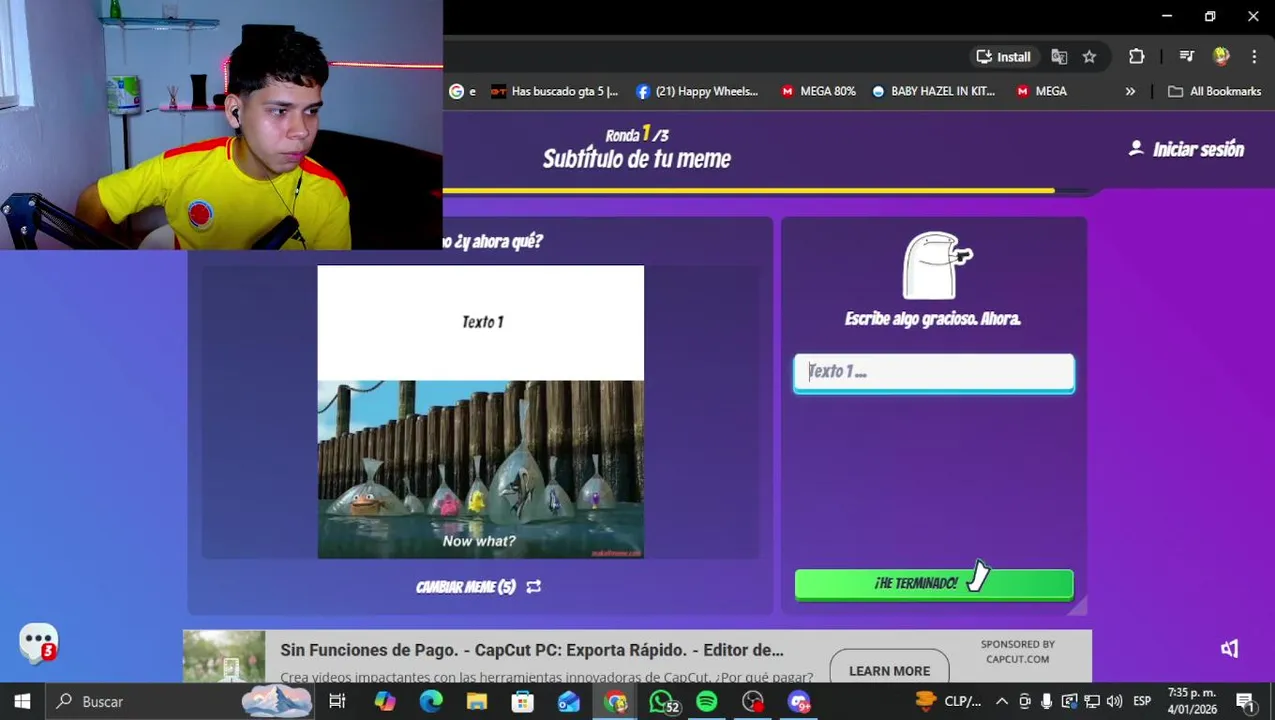Open WhatsApp with the 52 badge on the taskbar

(663, 702)
